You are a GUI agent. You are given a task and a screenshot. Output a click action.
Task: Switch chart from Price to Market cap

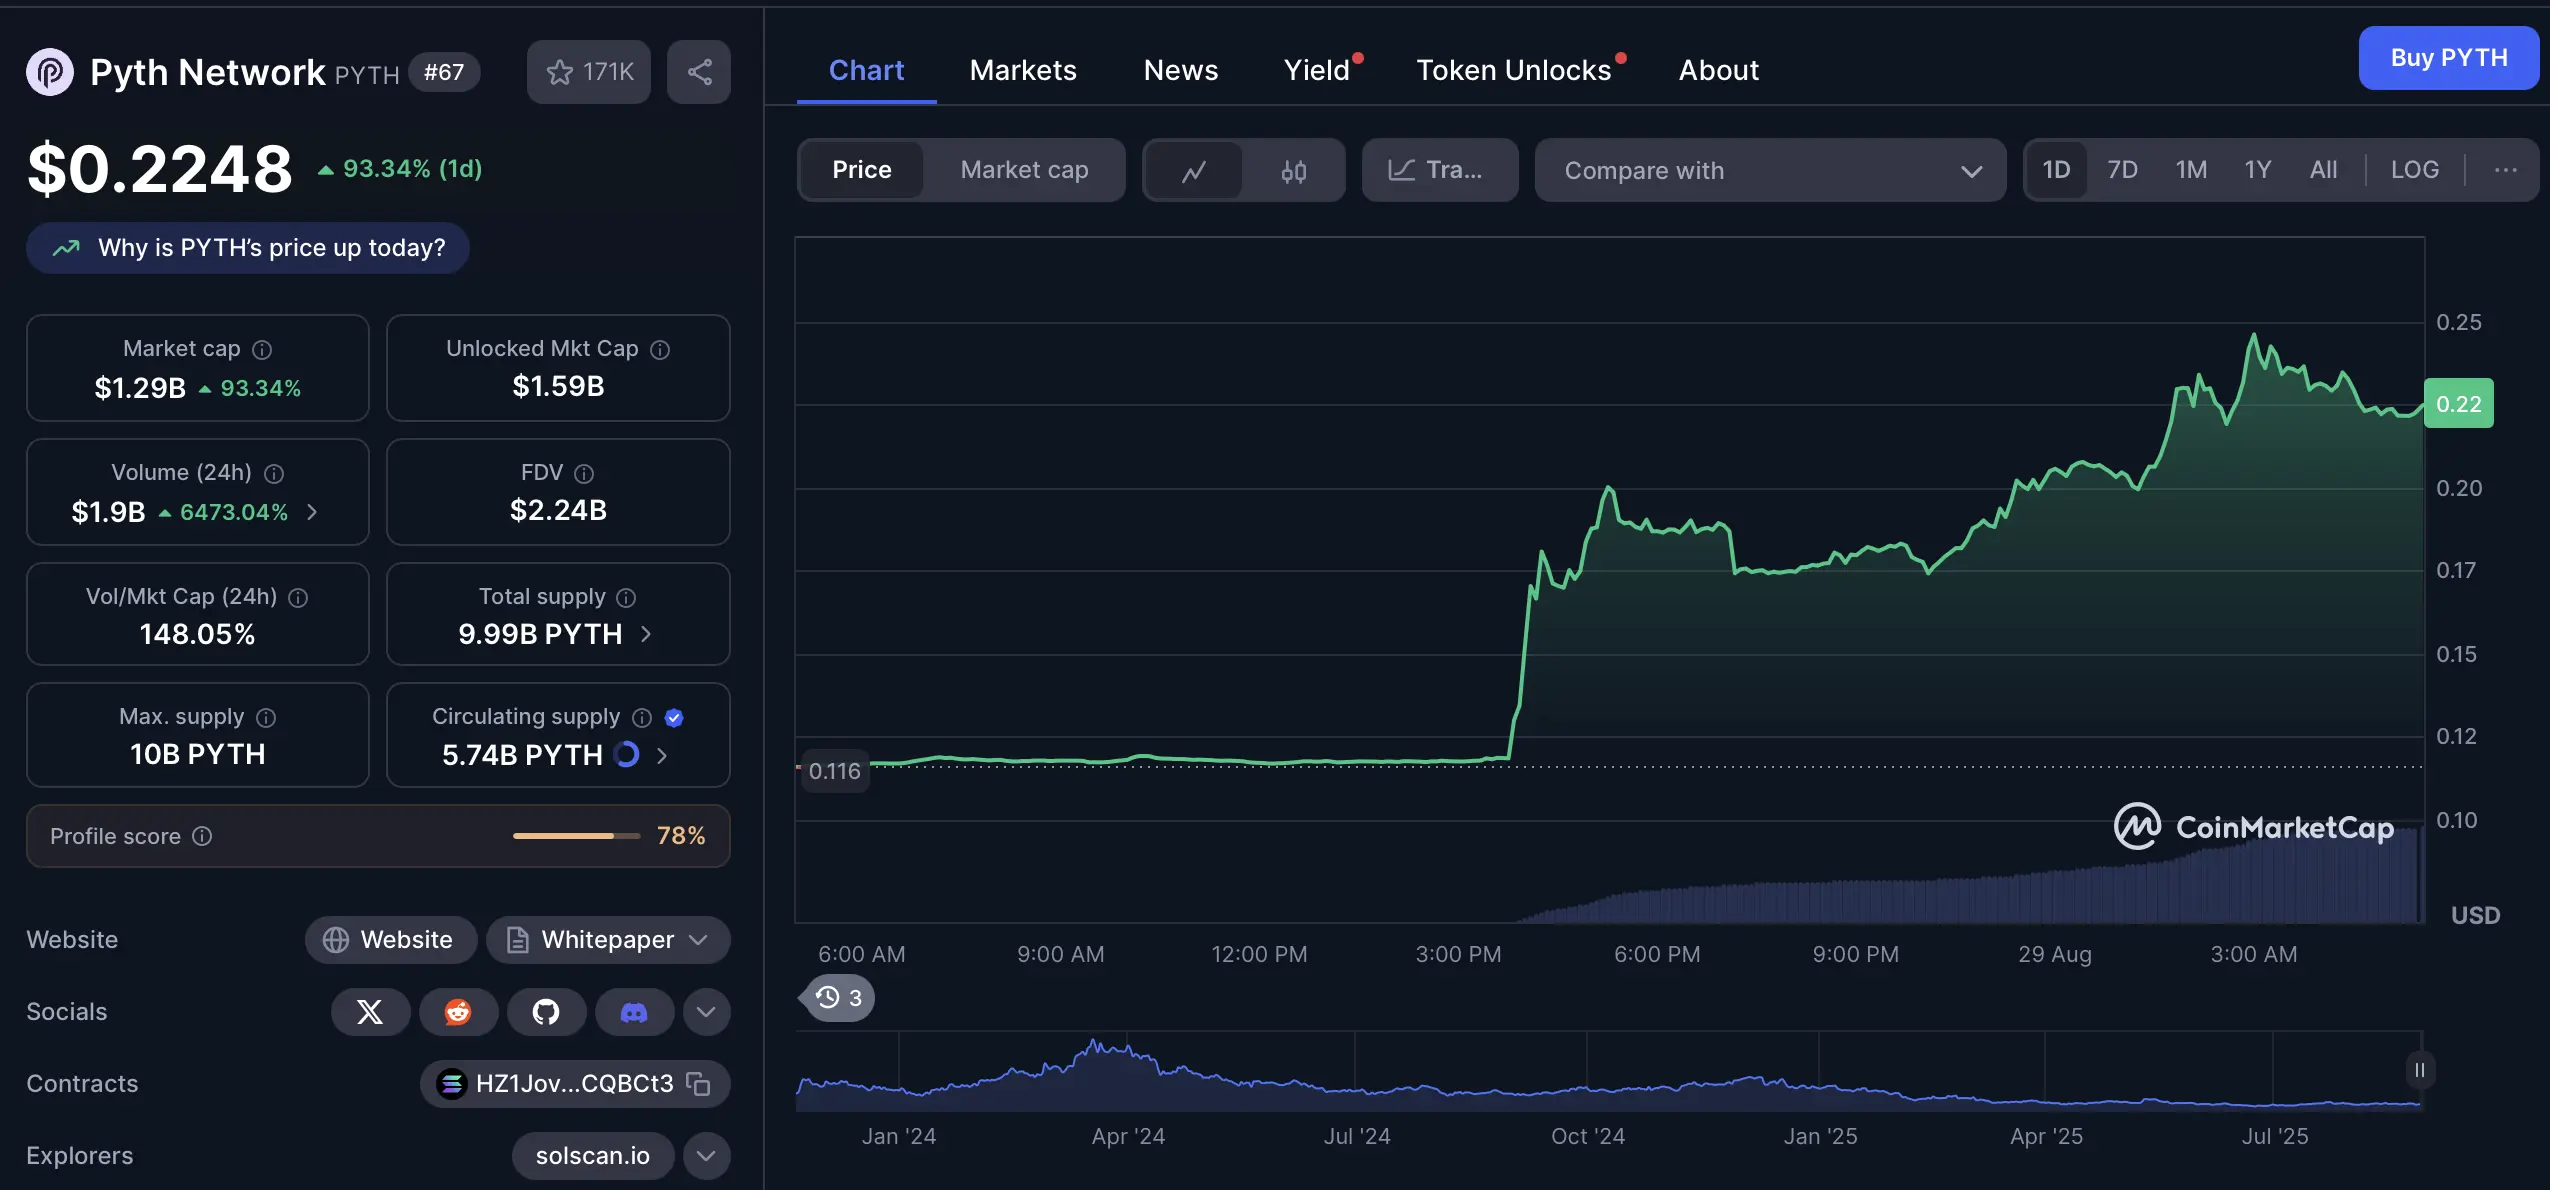point(1024,170)
